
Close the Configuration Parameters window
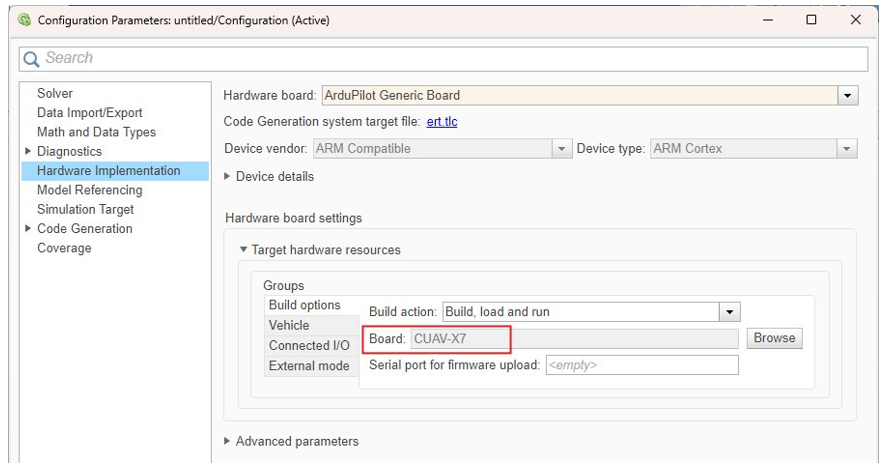[x=855, y=20]
